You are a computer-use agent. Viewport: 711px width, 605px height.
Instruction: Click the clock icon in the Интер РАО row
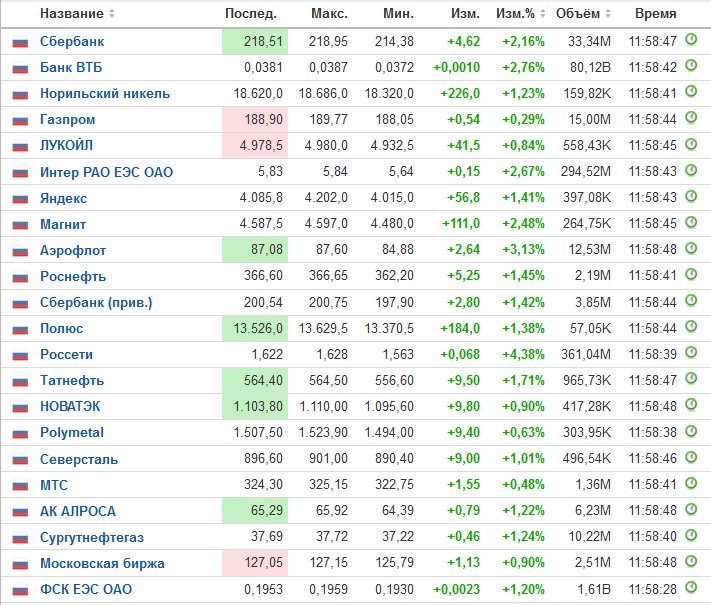691,170
